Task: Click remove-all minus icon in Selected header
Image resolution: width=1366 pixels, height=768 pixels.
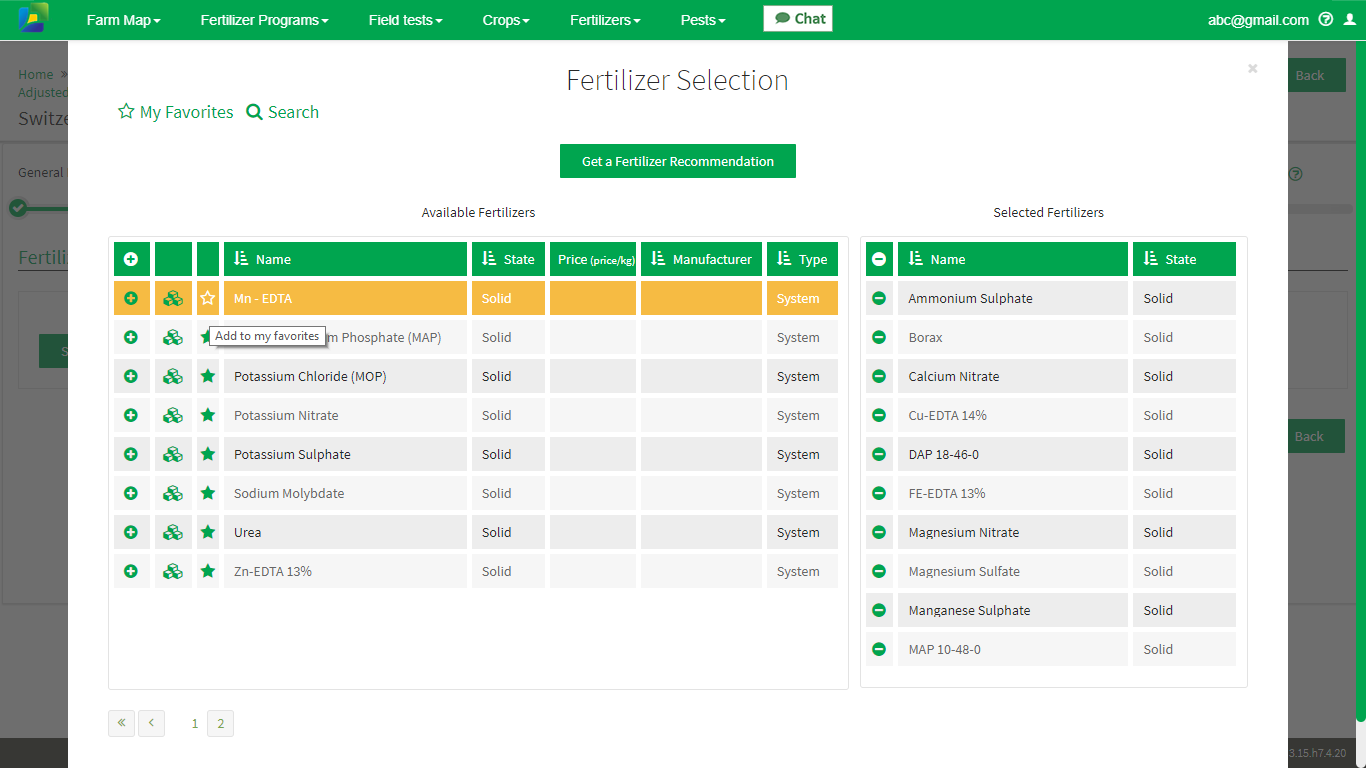Action: click(879, 259)
